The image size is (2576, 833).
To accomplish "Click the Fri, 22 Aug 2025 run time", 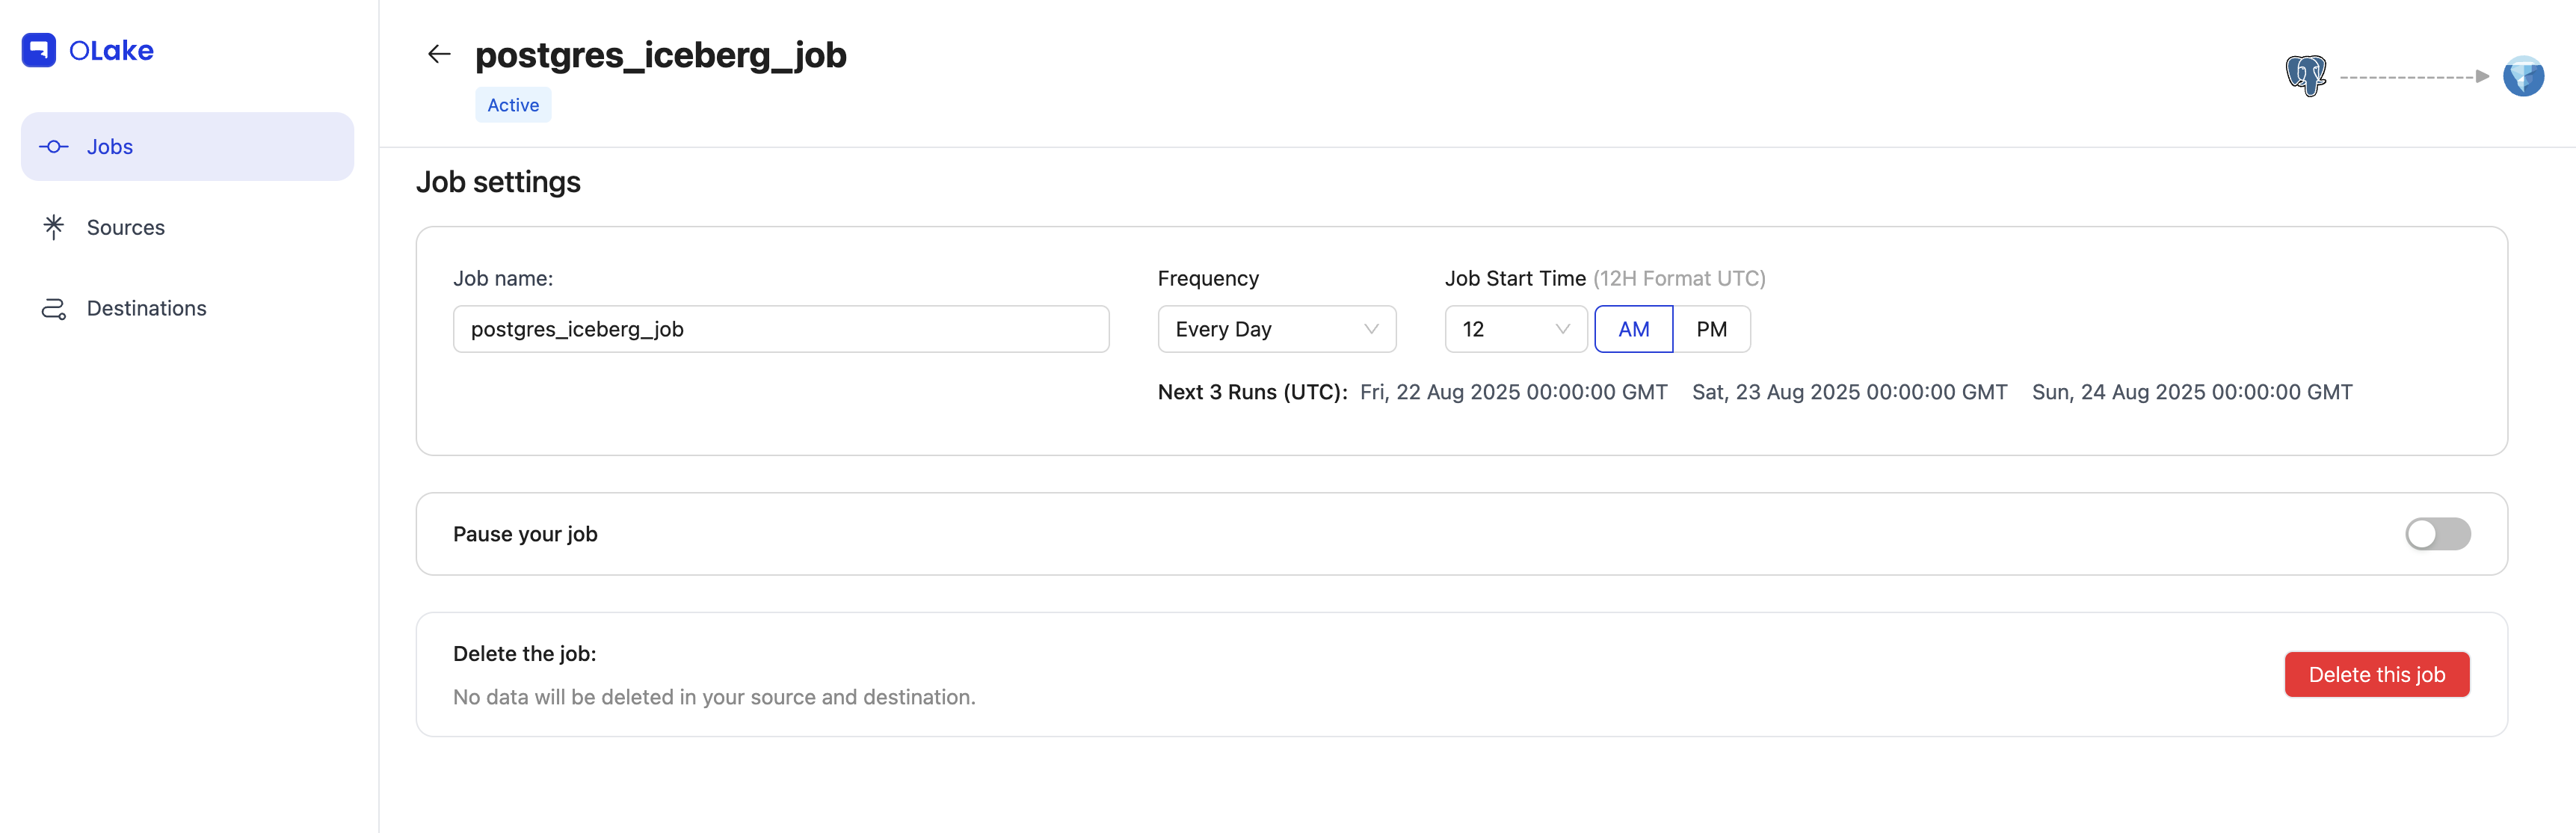I will click(1513, 392).
